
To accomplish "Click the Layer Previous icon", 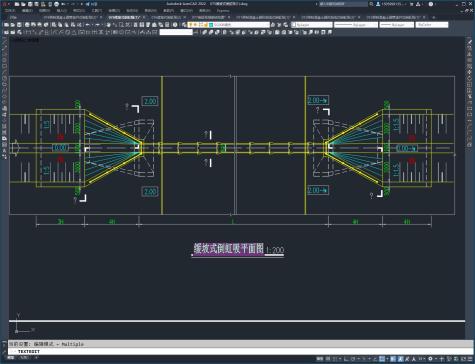I will pyautogui.click(x=279, y=25).
